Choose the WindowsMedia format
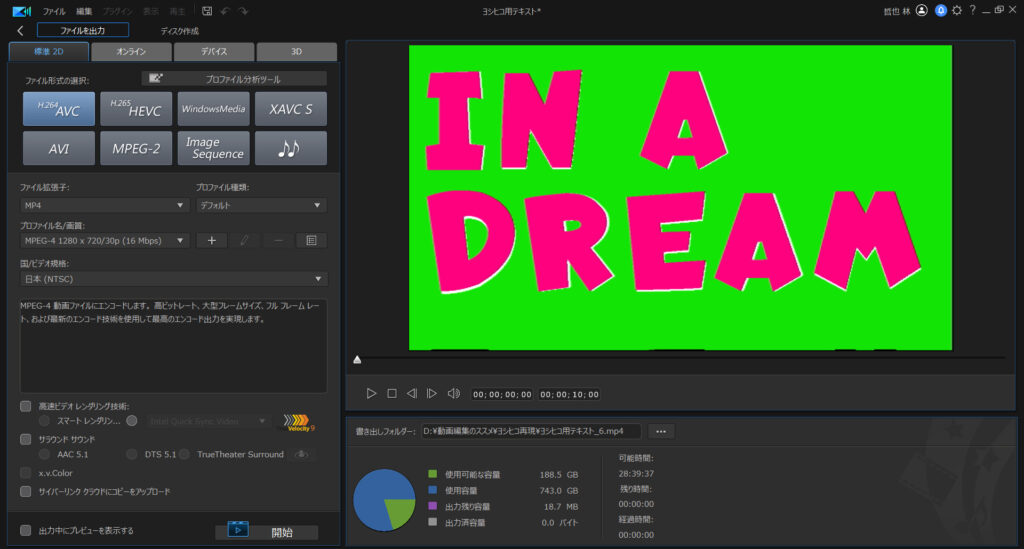 [214, 108]
